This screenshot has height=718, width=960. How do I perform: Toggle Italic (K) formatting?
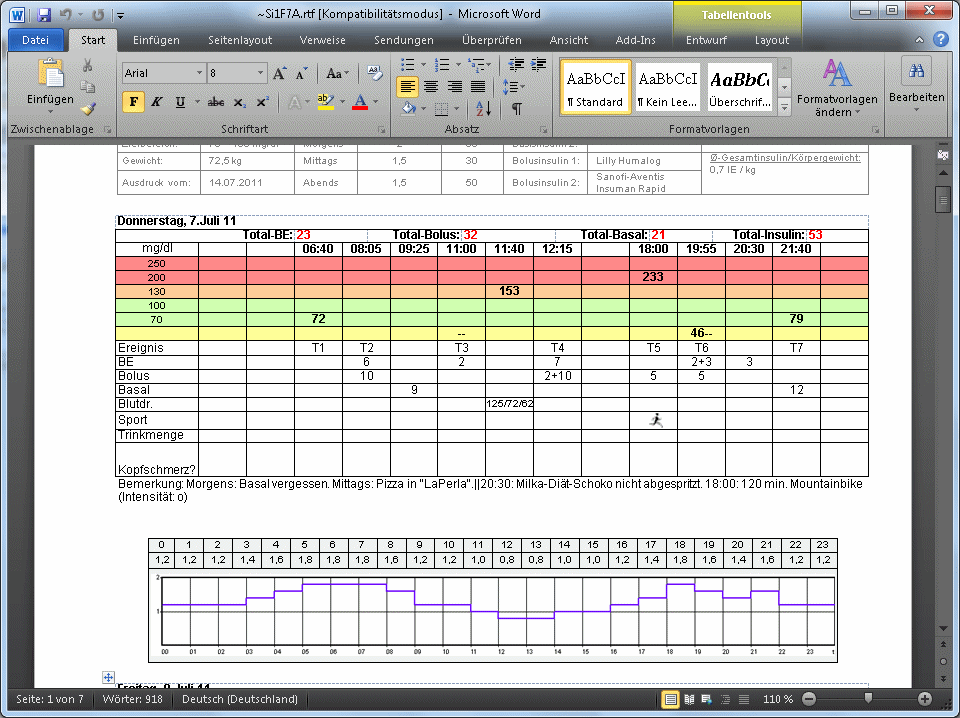[157, 102]
